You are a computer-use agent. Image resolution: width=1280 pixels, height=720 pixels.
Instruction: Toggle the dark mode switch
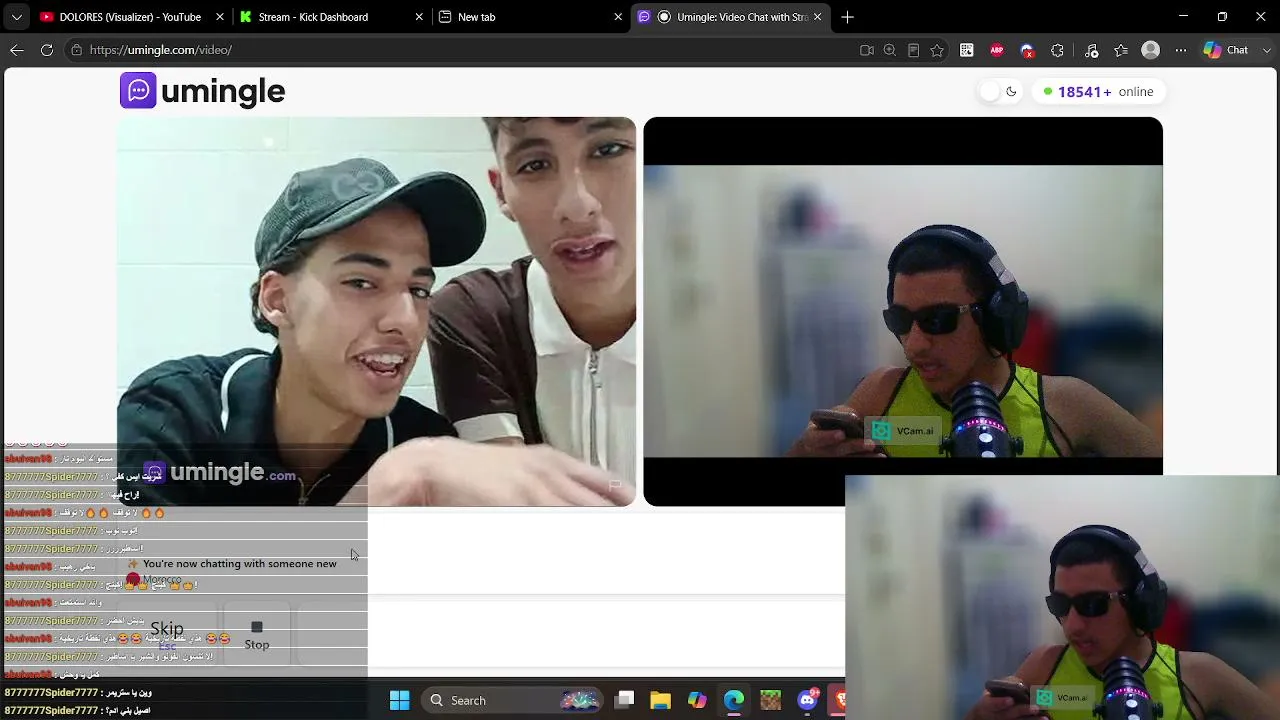pos(999,92)
